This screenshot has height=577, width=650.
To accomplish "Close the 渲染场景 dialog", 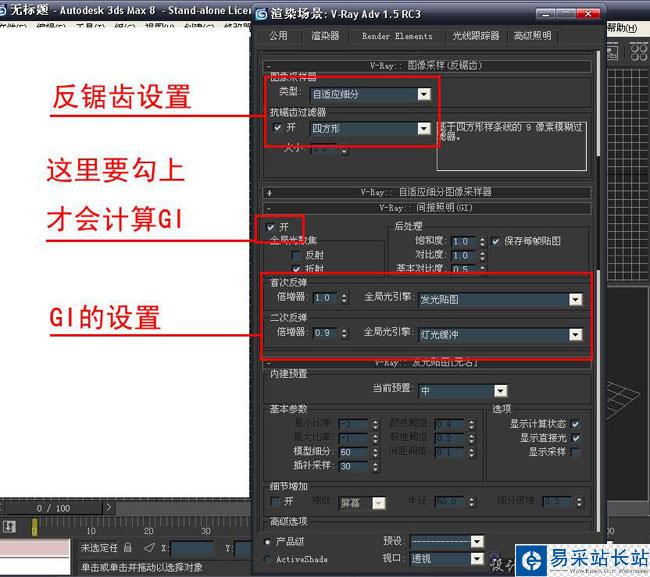I will coord(588,15).
